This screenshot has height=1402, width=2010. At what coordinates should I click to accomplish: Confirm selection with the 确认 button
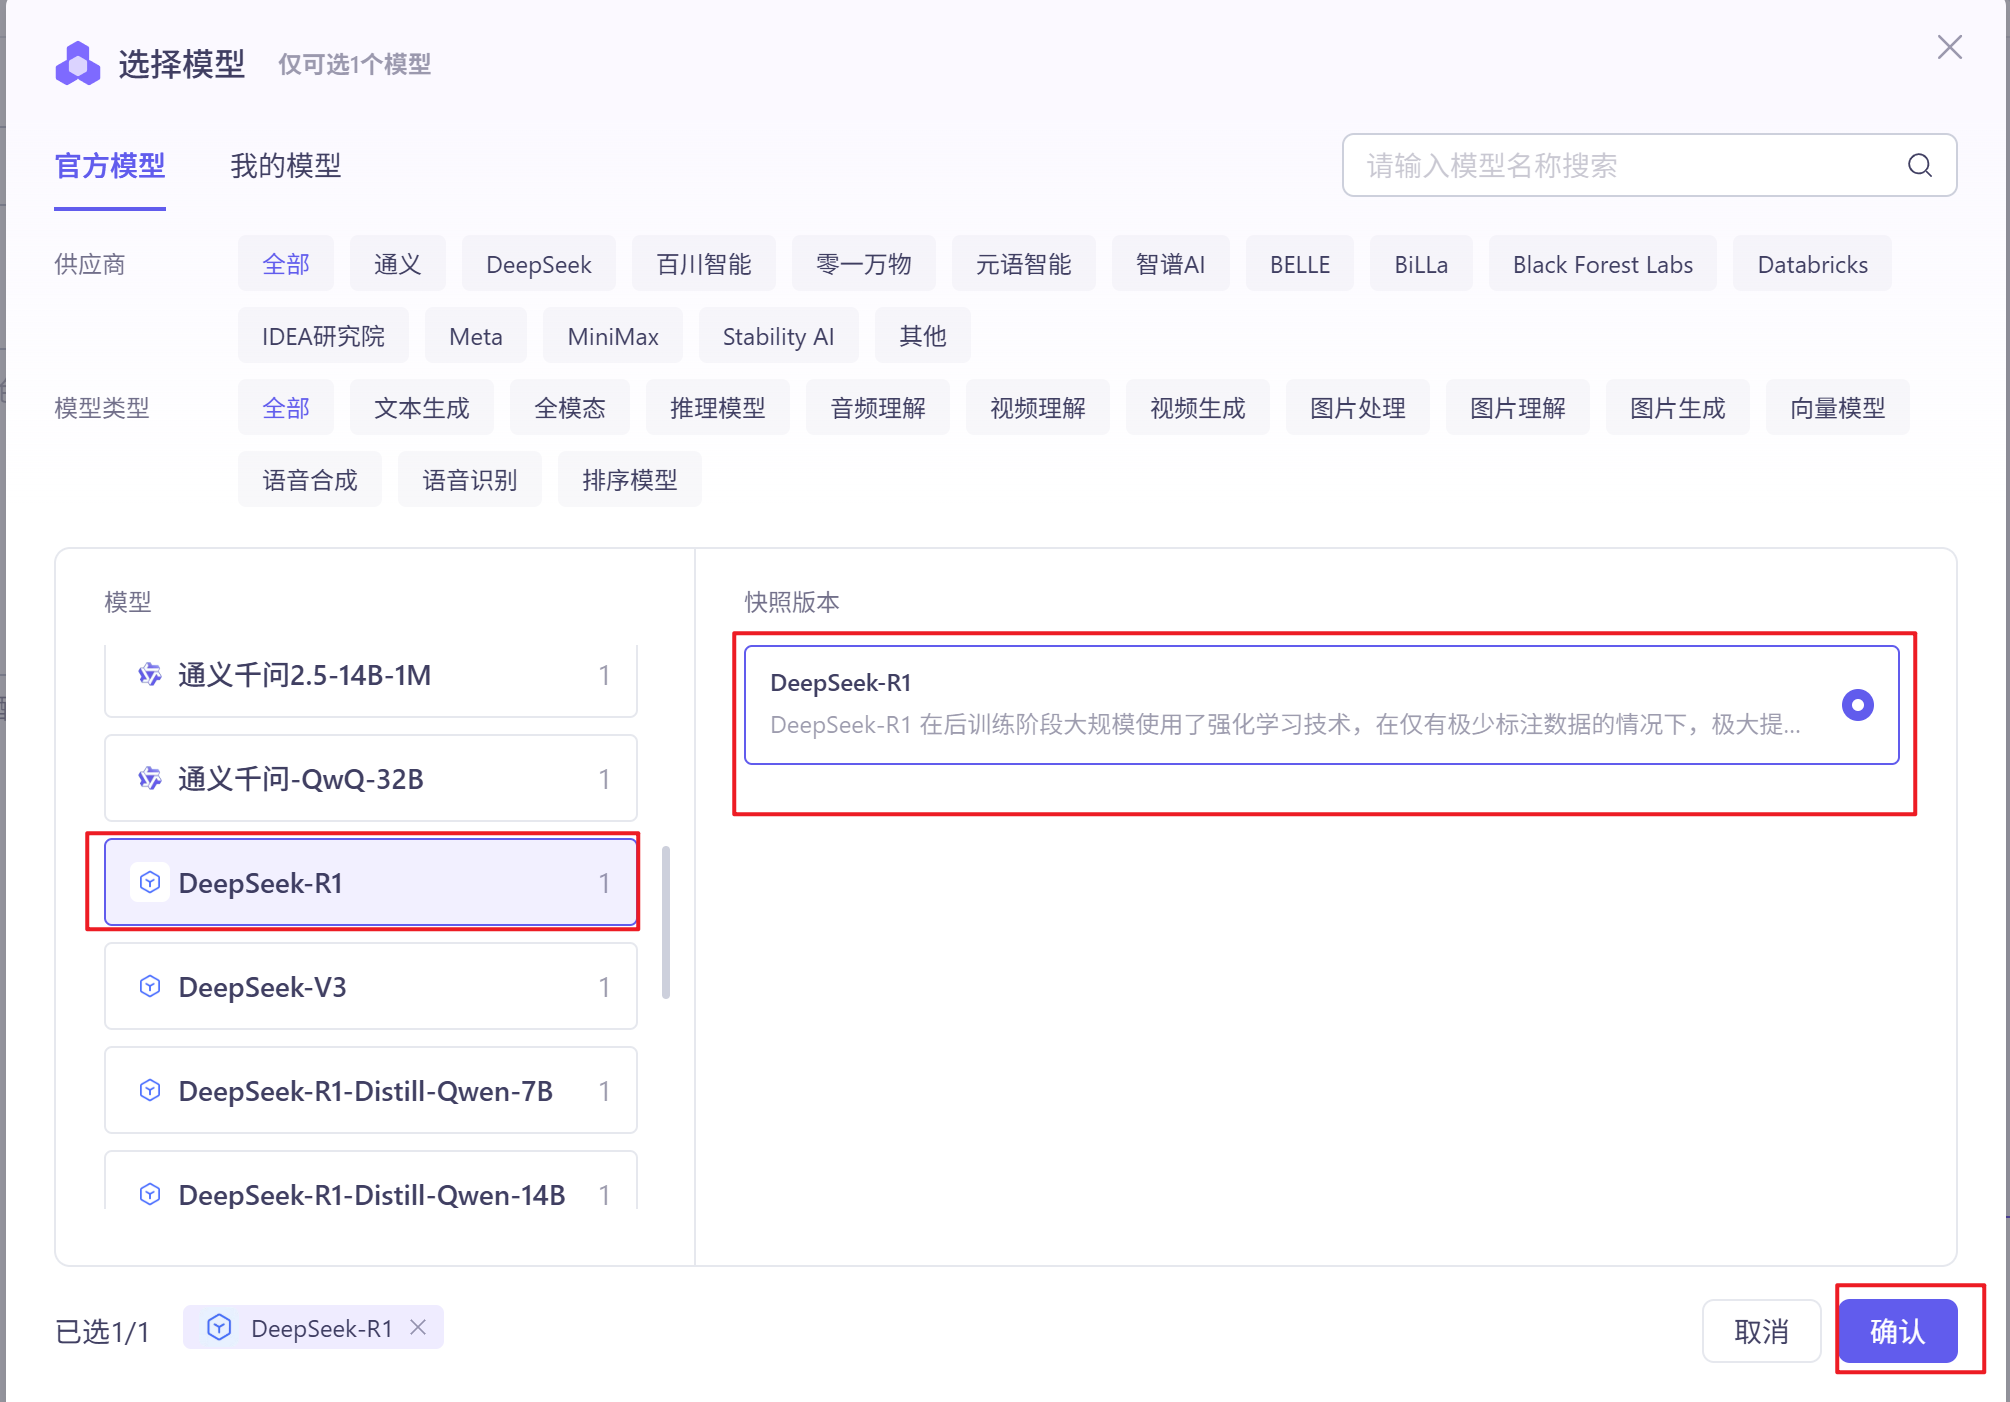coord(1897,1331)
